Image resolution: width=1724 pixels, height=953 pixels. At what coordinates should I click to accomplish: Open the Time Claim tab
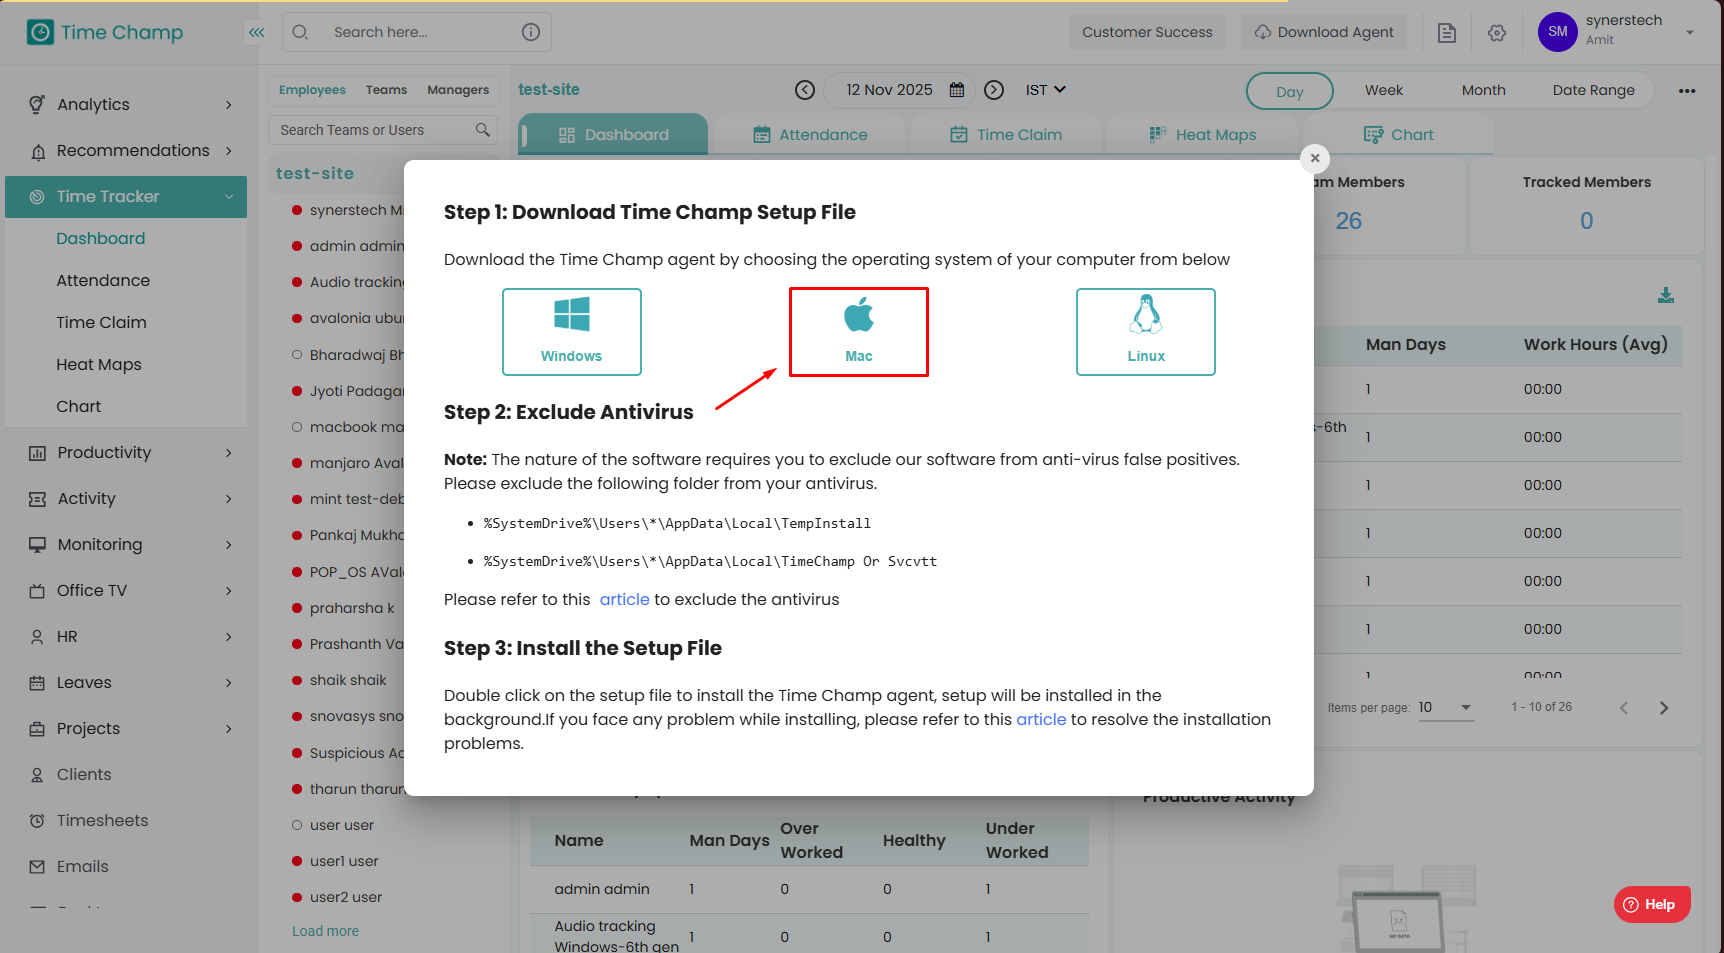pos(1006,135)
